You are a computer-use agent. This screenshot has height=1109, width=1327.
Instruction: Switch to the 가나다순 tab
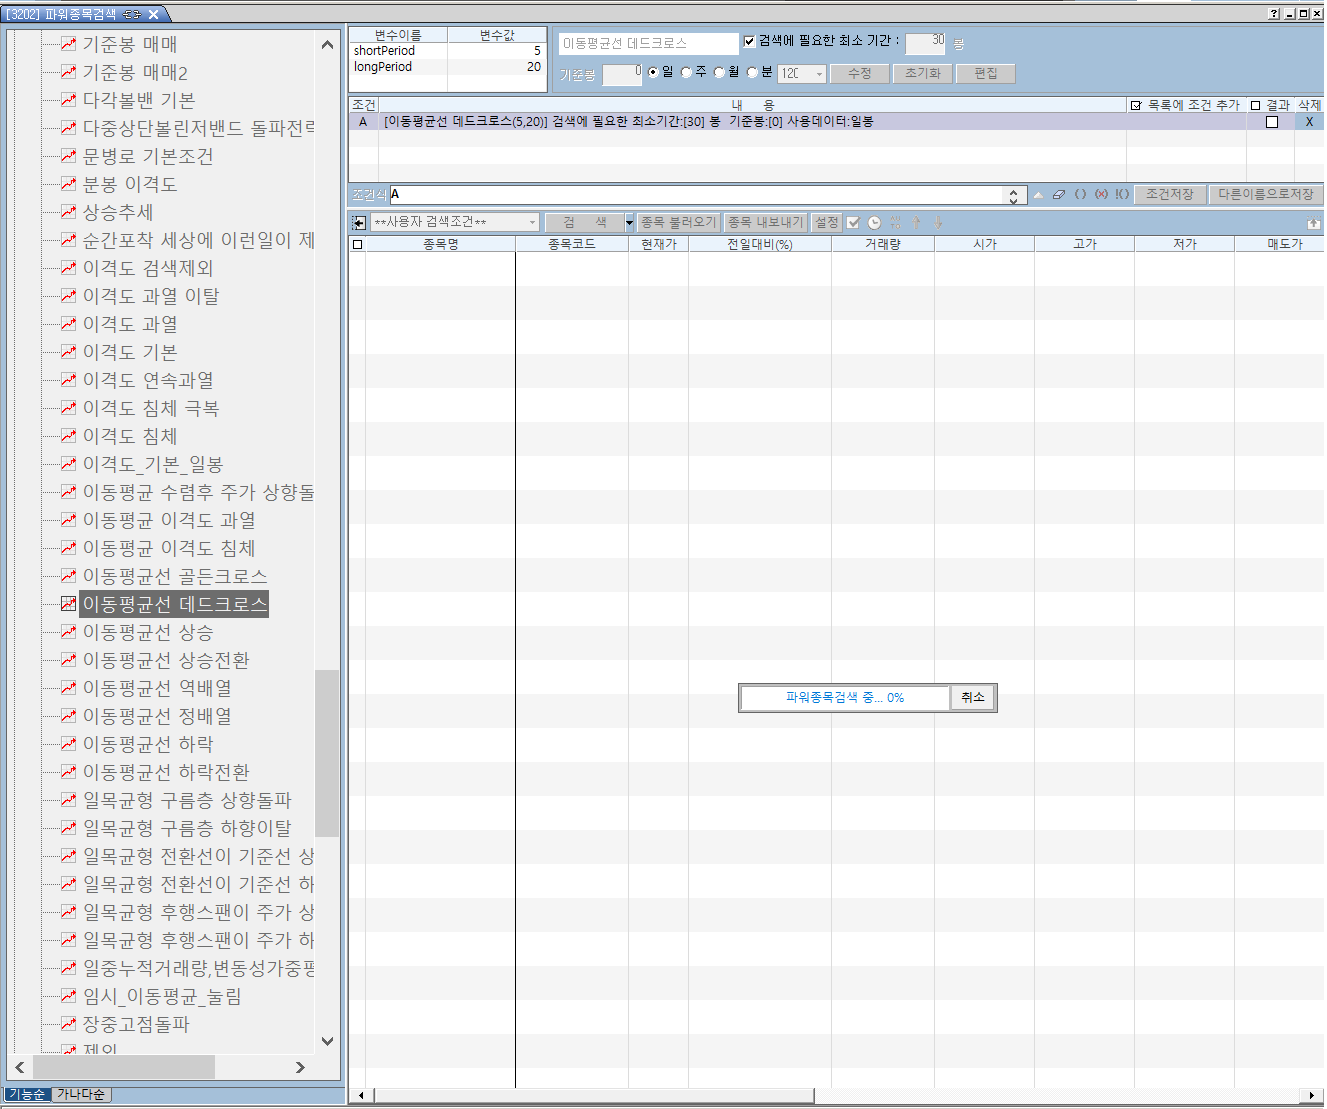click(x=81, y=1094)
